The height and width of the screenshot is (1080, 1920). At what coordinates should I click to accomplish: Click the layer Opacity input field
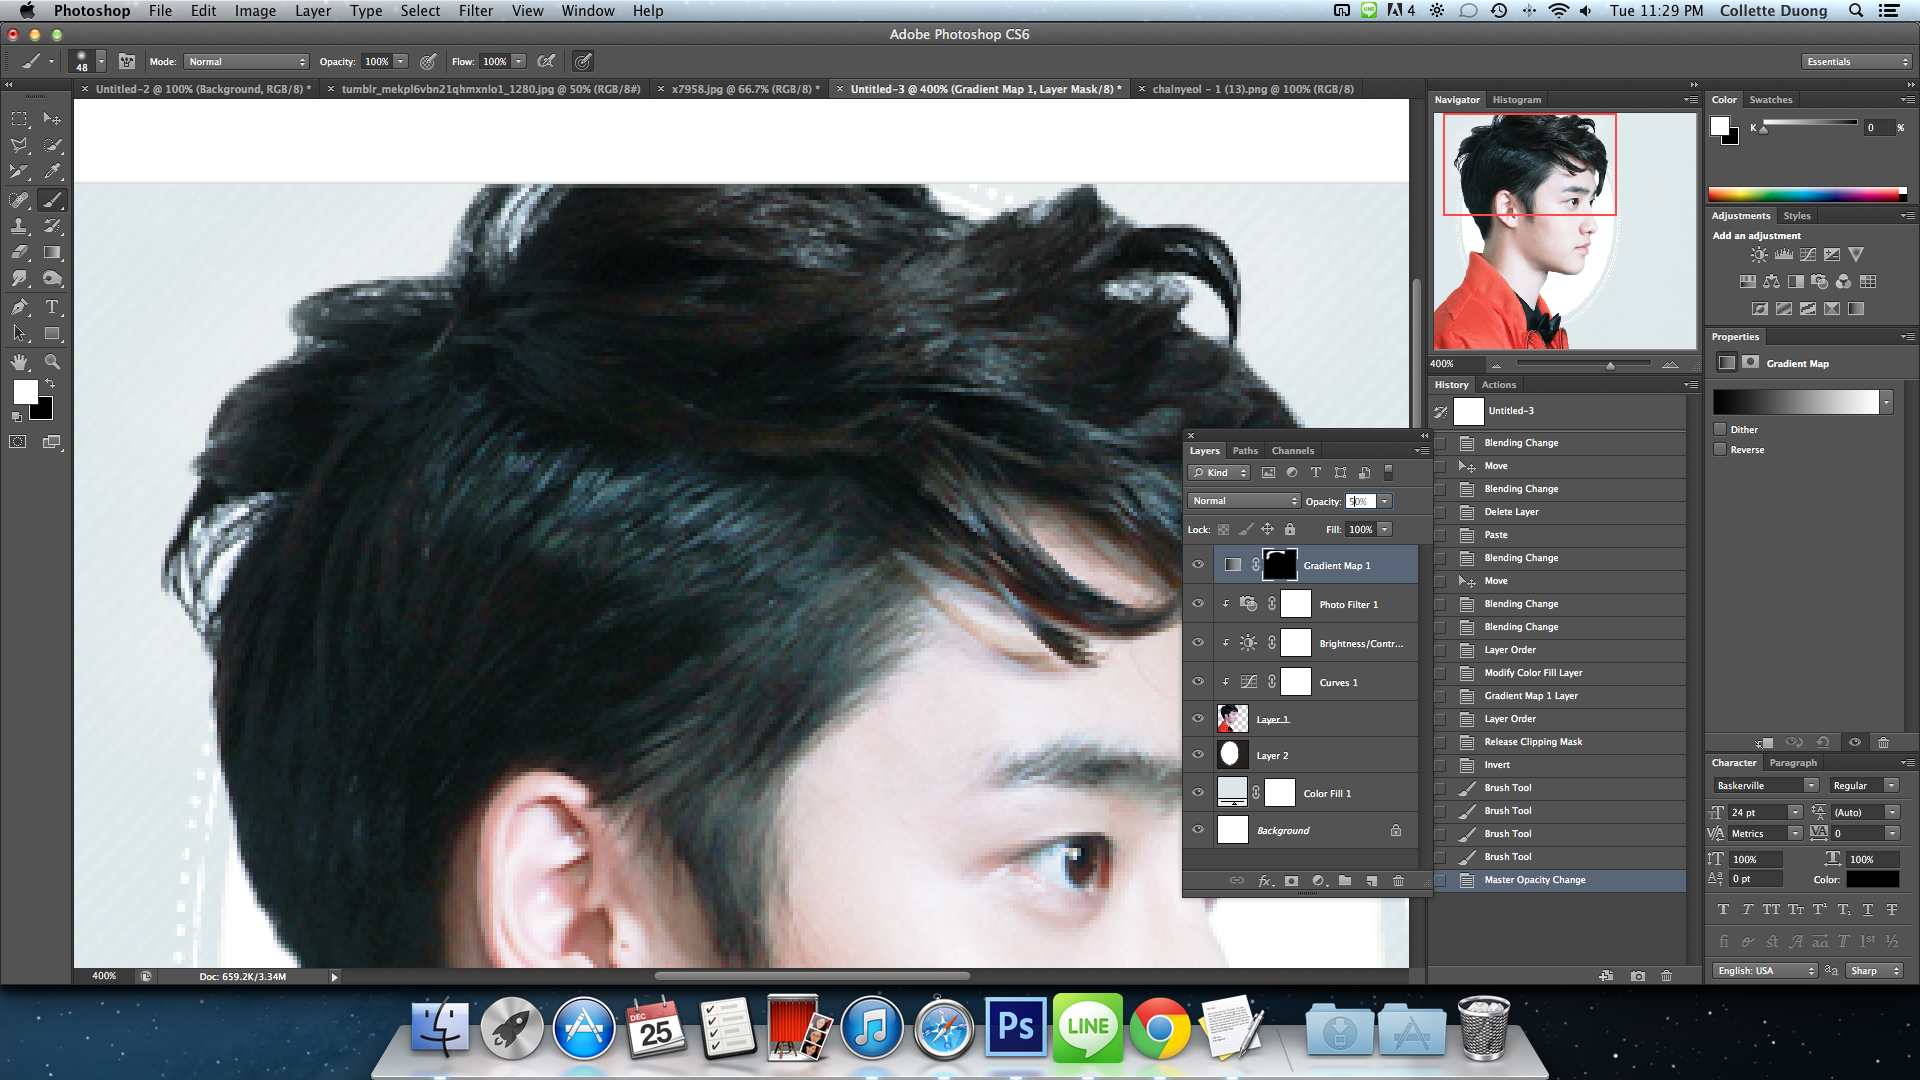(x=1360, y=501)
